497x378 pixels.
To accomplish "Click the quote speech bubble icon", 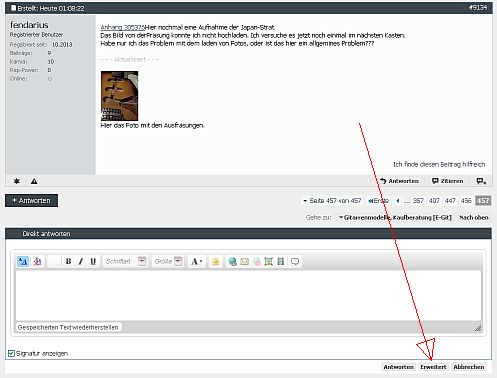I will pyautogui.click(x=295, y=262).
